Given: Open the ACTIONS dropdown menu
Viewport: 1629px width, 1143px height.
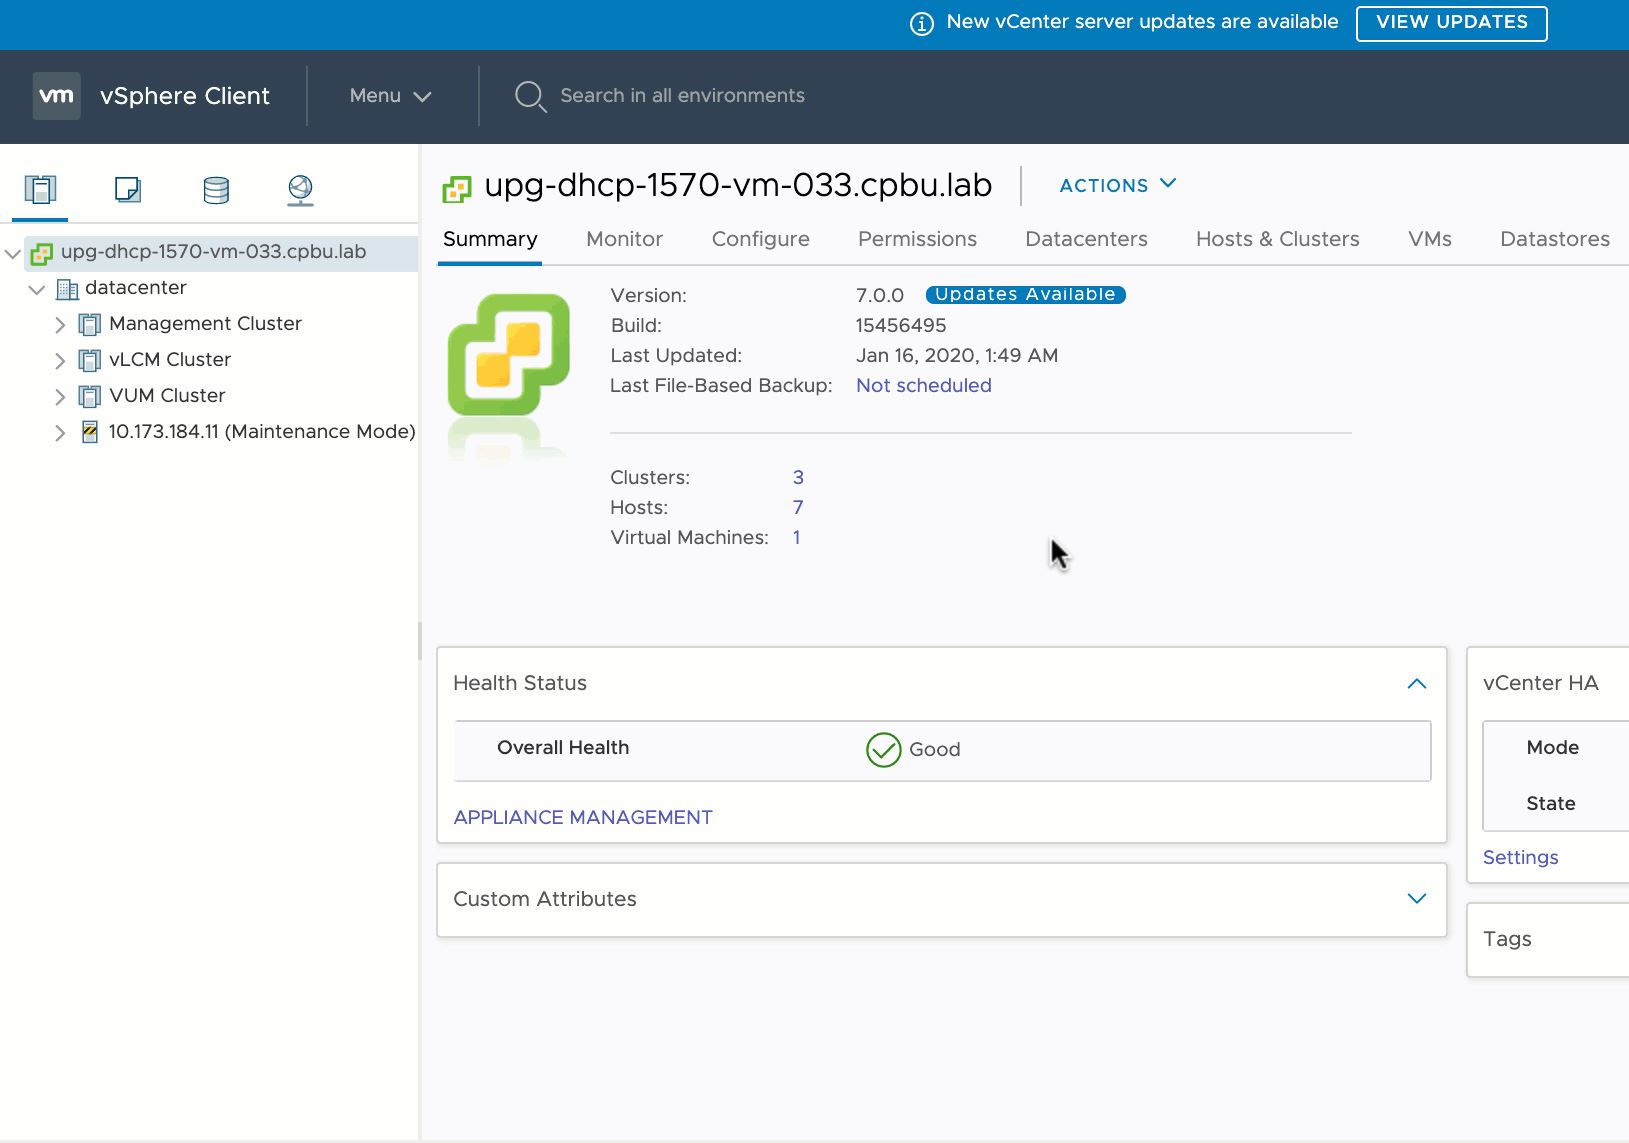Looking at the screenshot, I should pyautogui.click(x=1117, y=185).
